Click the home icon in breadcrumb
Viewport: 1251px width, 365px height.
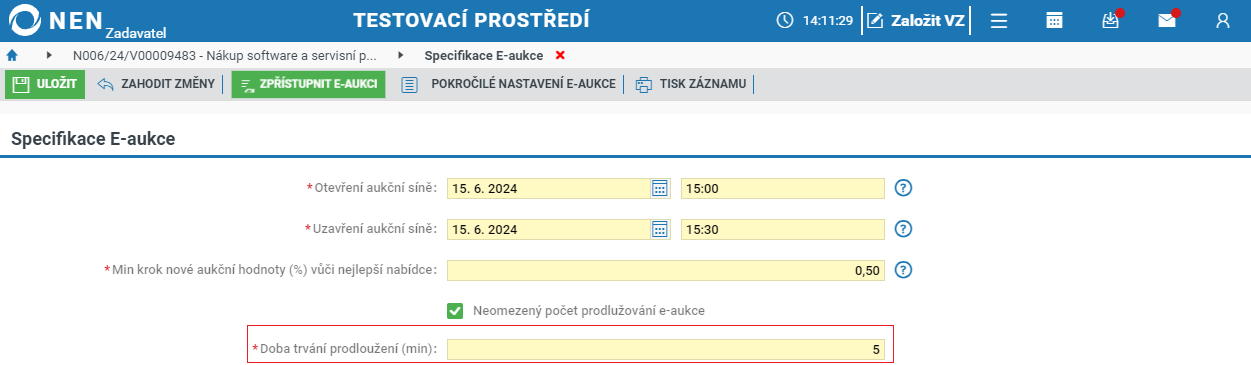[x=12, y=55]
